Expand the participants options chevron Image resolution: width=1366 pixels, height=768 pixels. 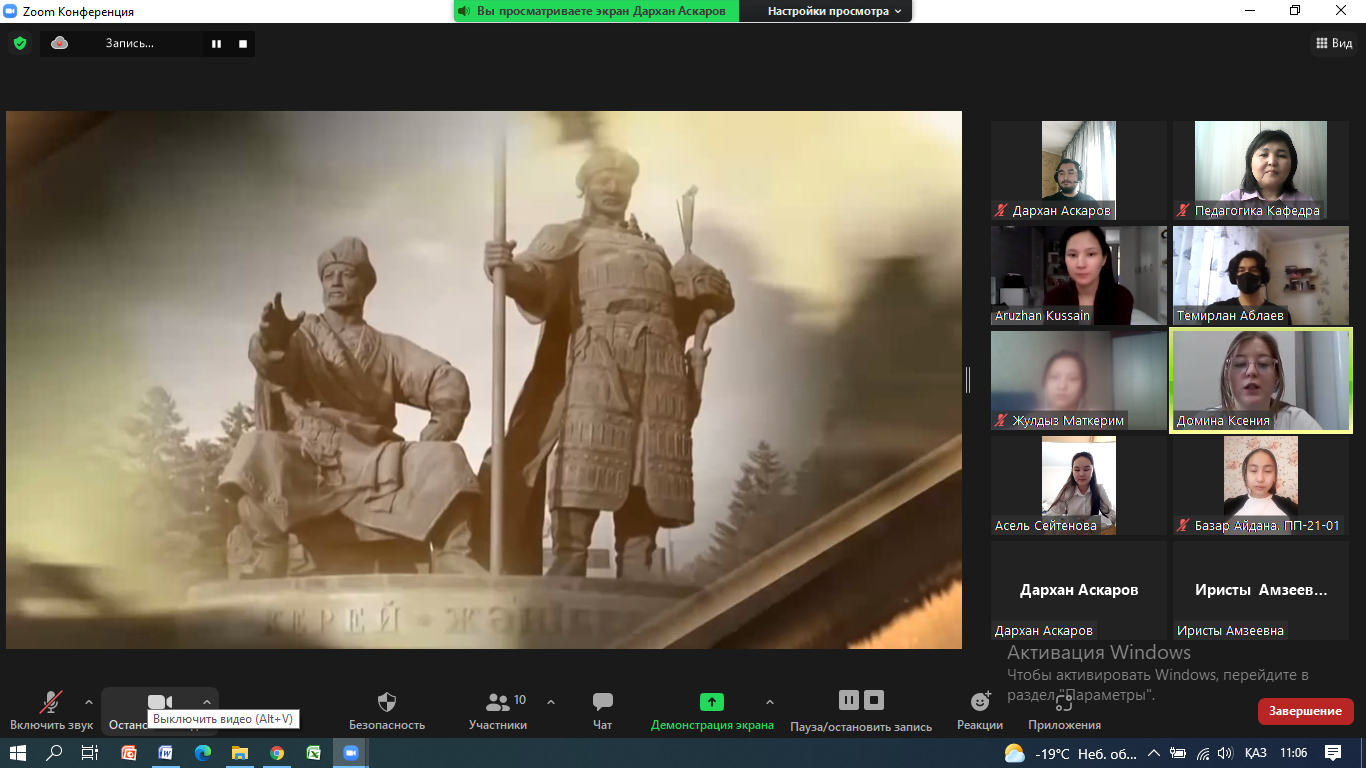(x=551, y=702)
